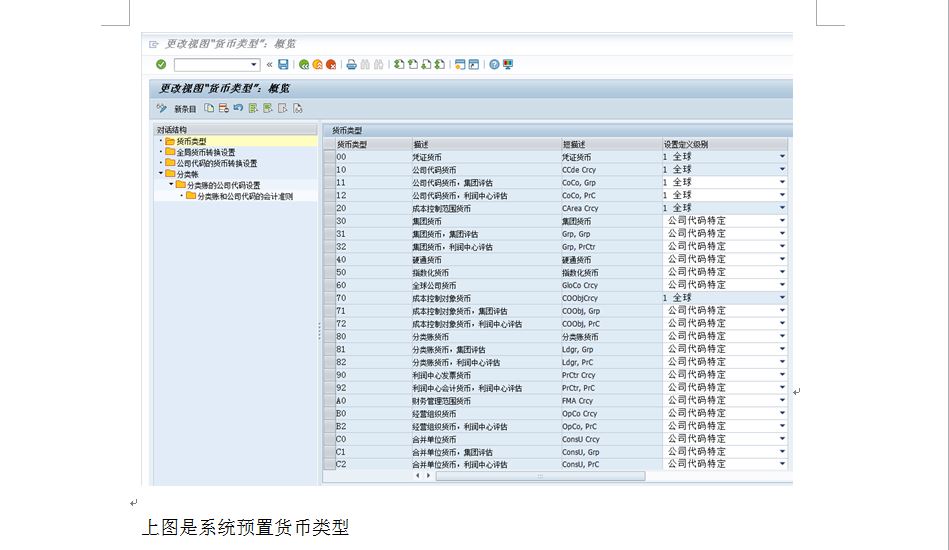Click the green checkmark Enter icon
The image size is (949, 550).
[x=161, y=64]
